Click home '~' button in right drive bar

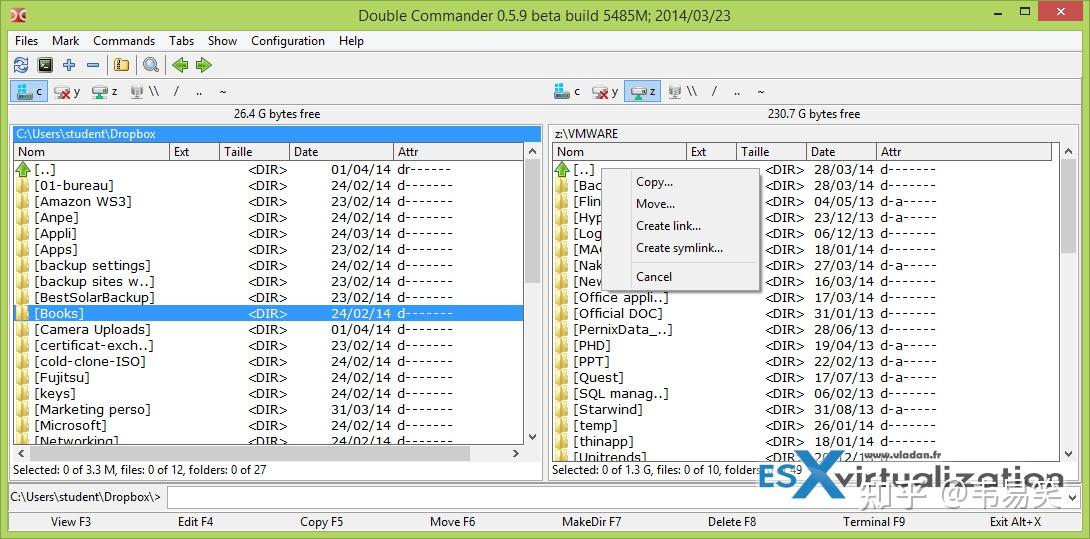(760, 91)
